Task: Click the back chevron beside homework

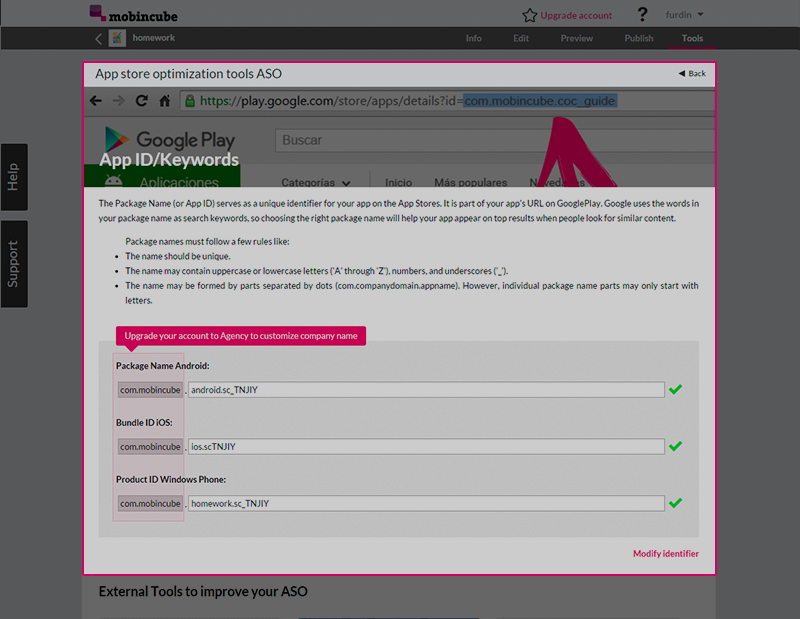Action: coord(98,38)
